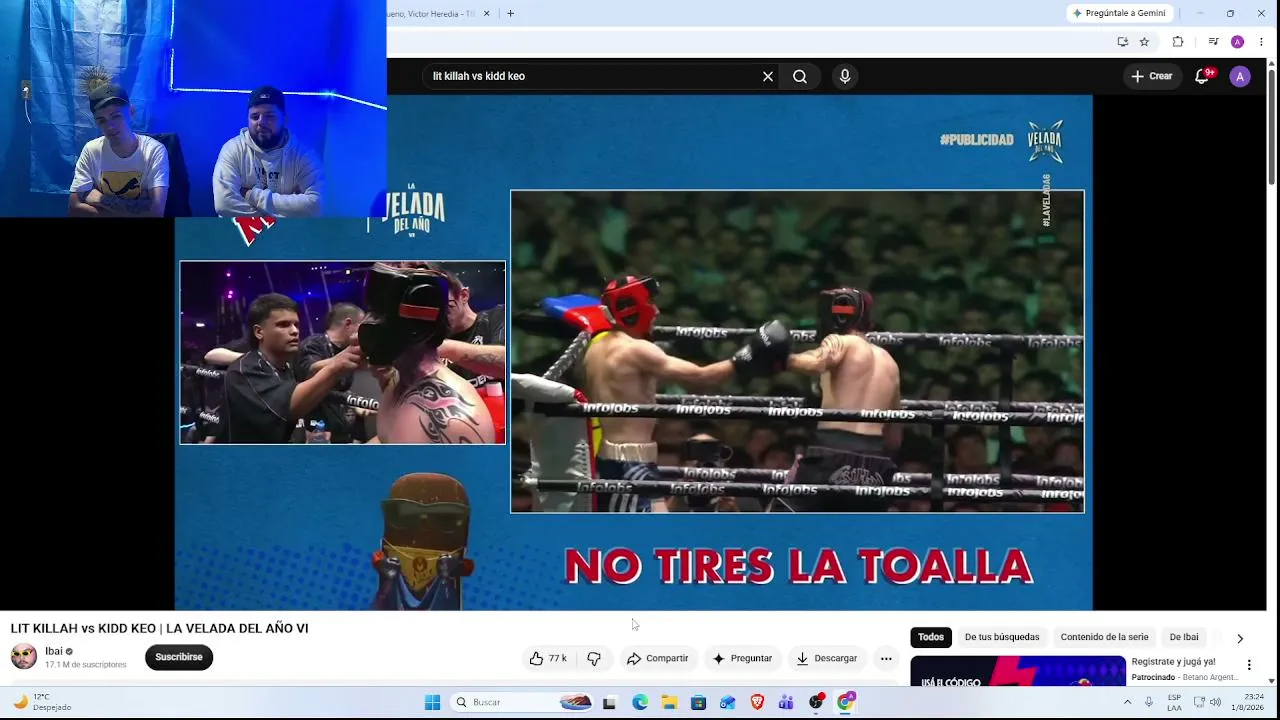The image size is (1280, 720).
Task: Open the YouTube account avatar menu
Action: click(1240, 76)
